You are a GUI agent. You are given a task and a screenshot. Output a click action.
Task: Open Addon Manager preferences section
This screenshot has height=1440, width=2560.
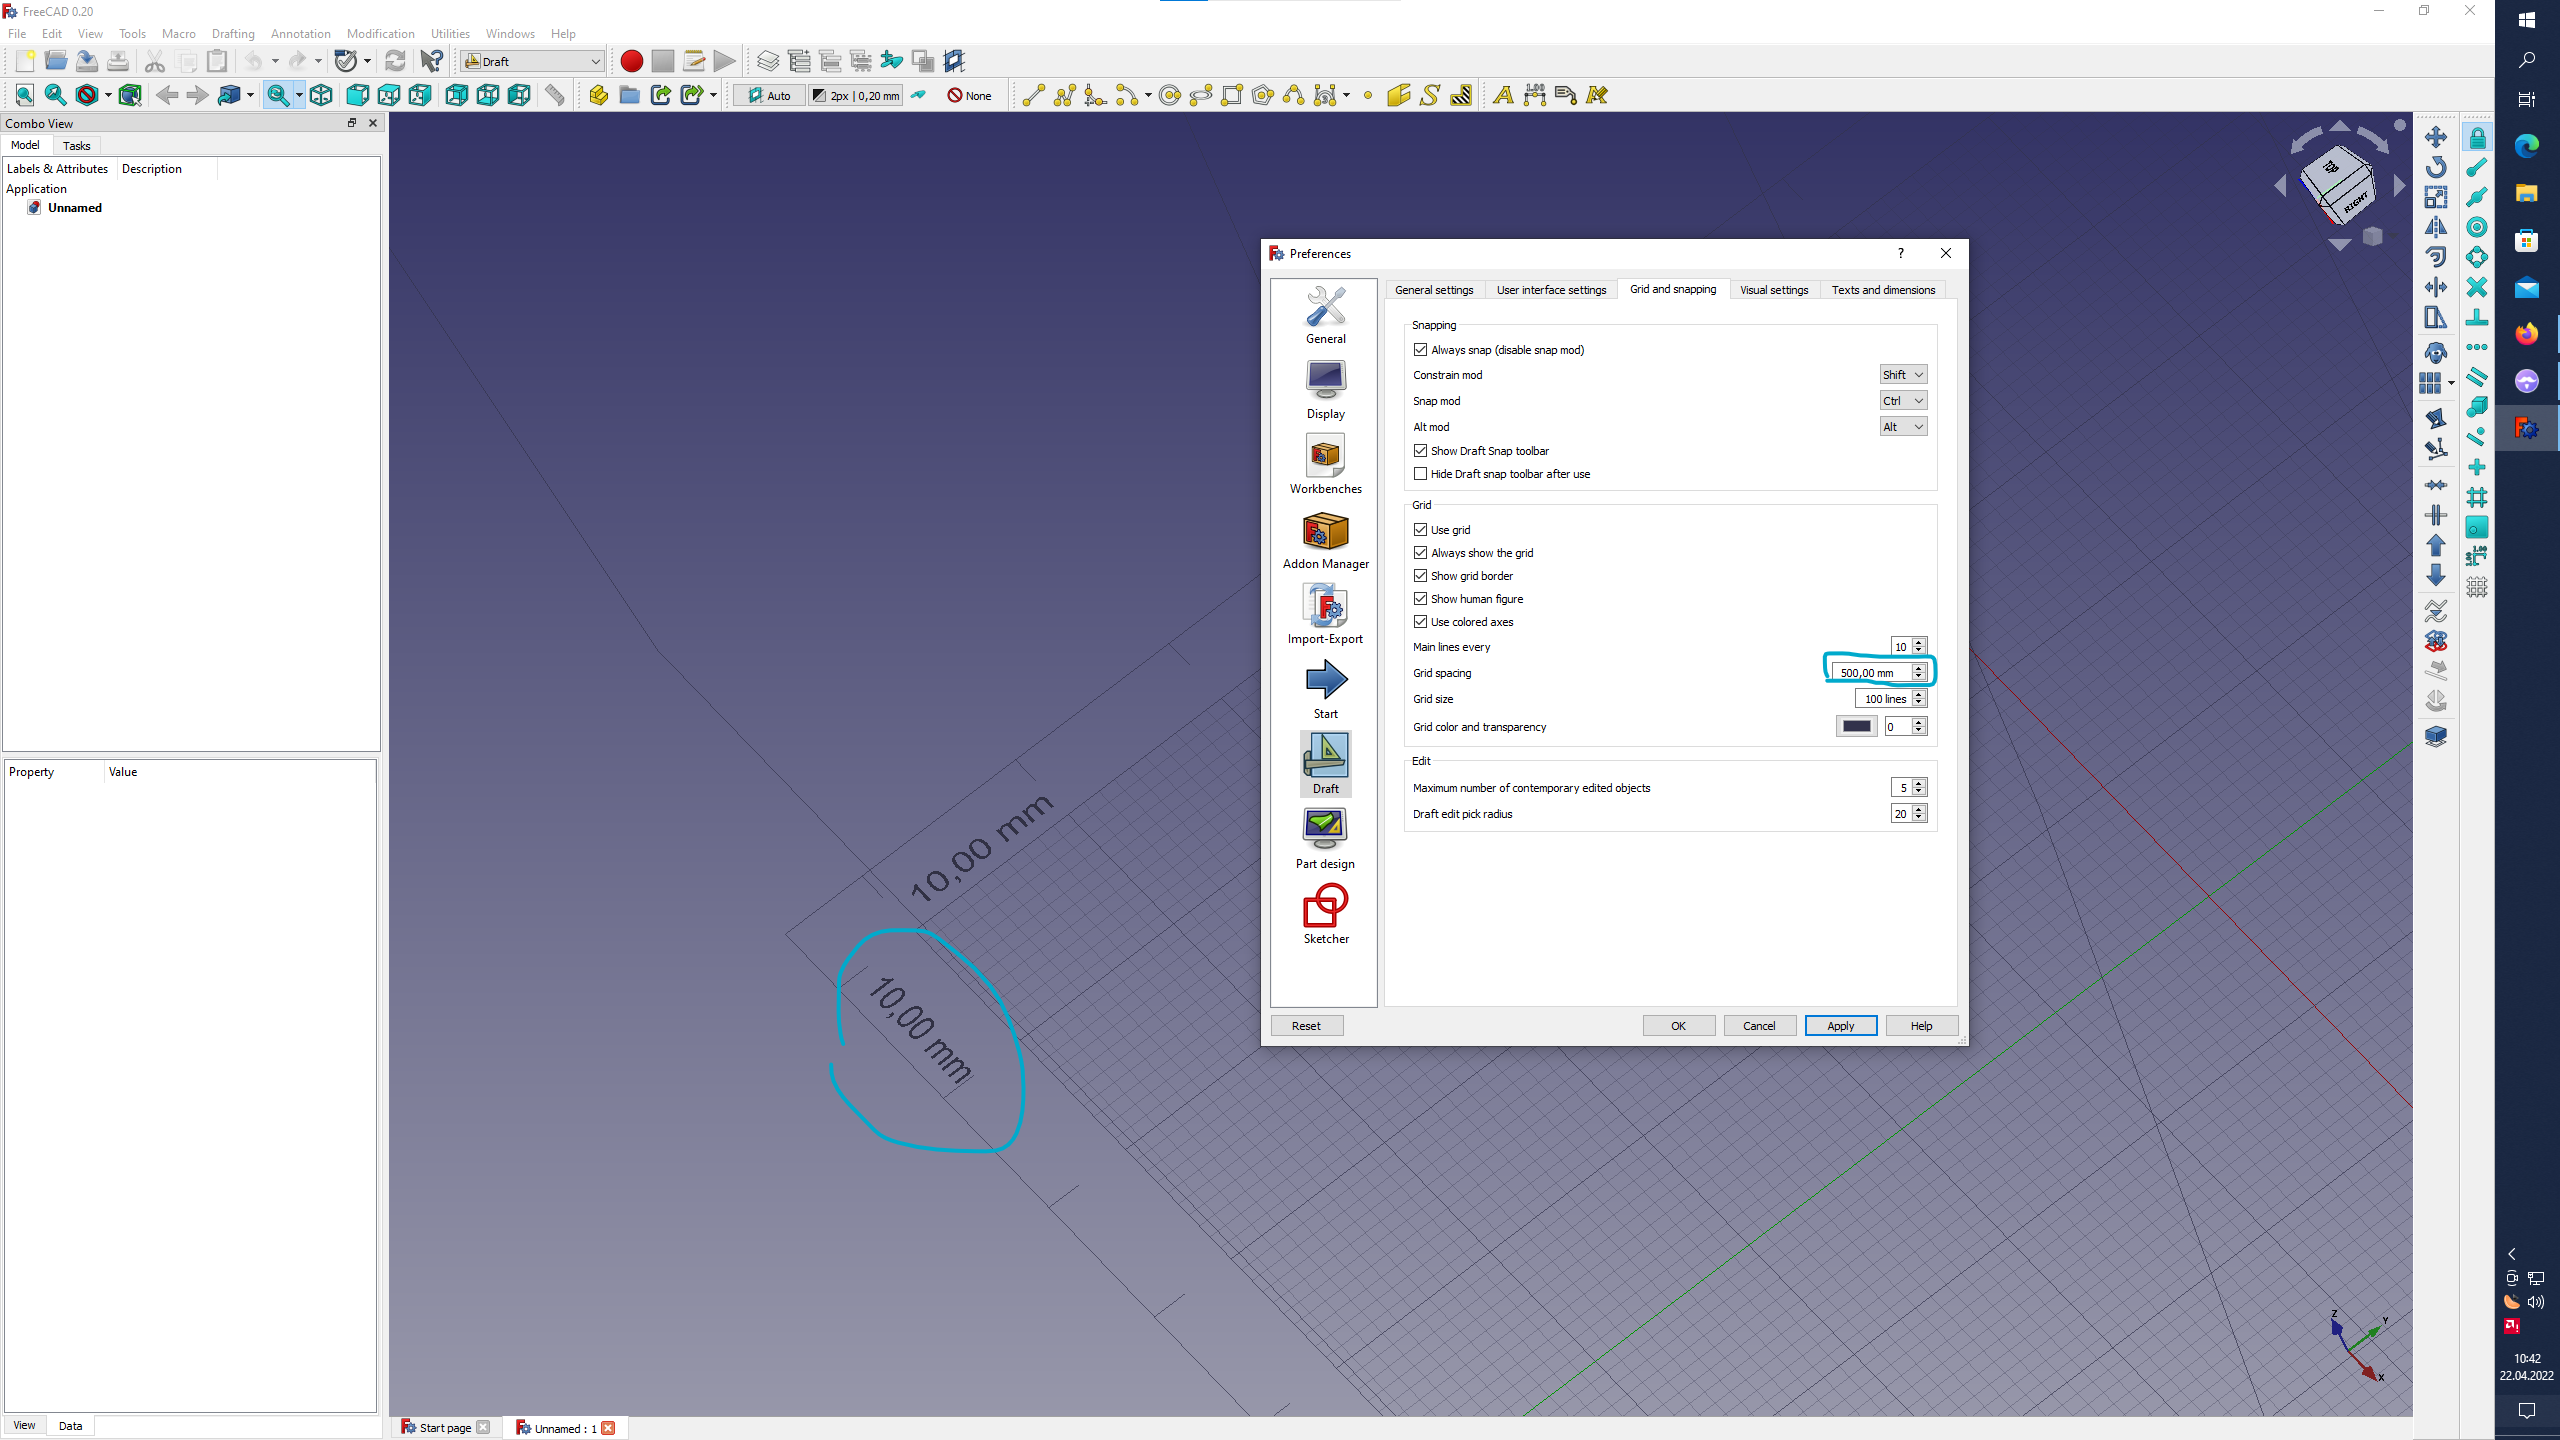(x=1325, y=540)
